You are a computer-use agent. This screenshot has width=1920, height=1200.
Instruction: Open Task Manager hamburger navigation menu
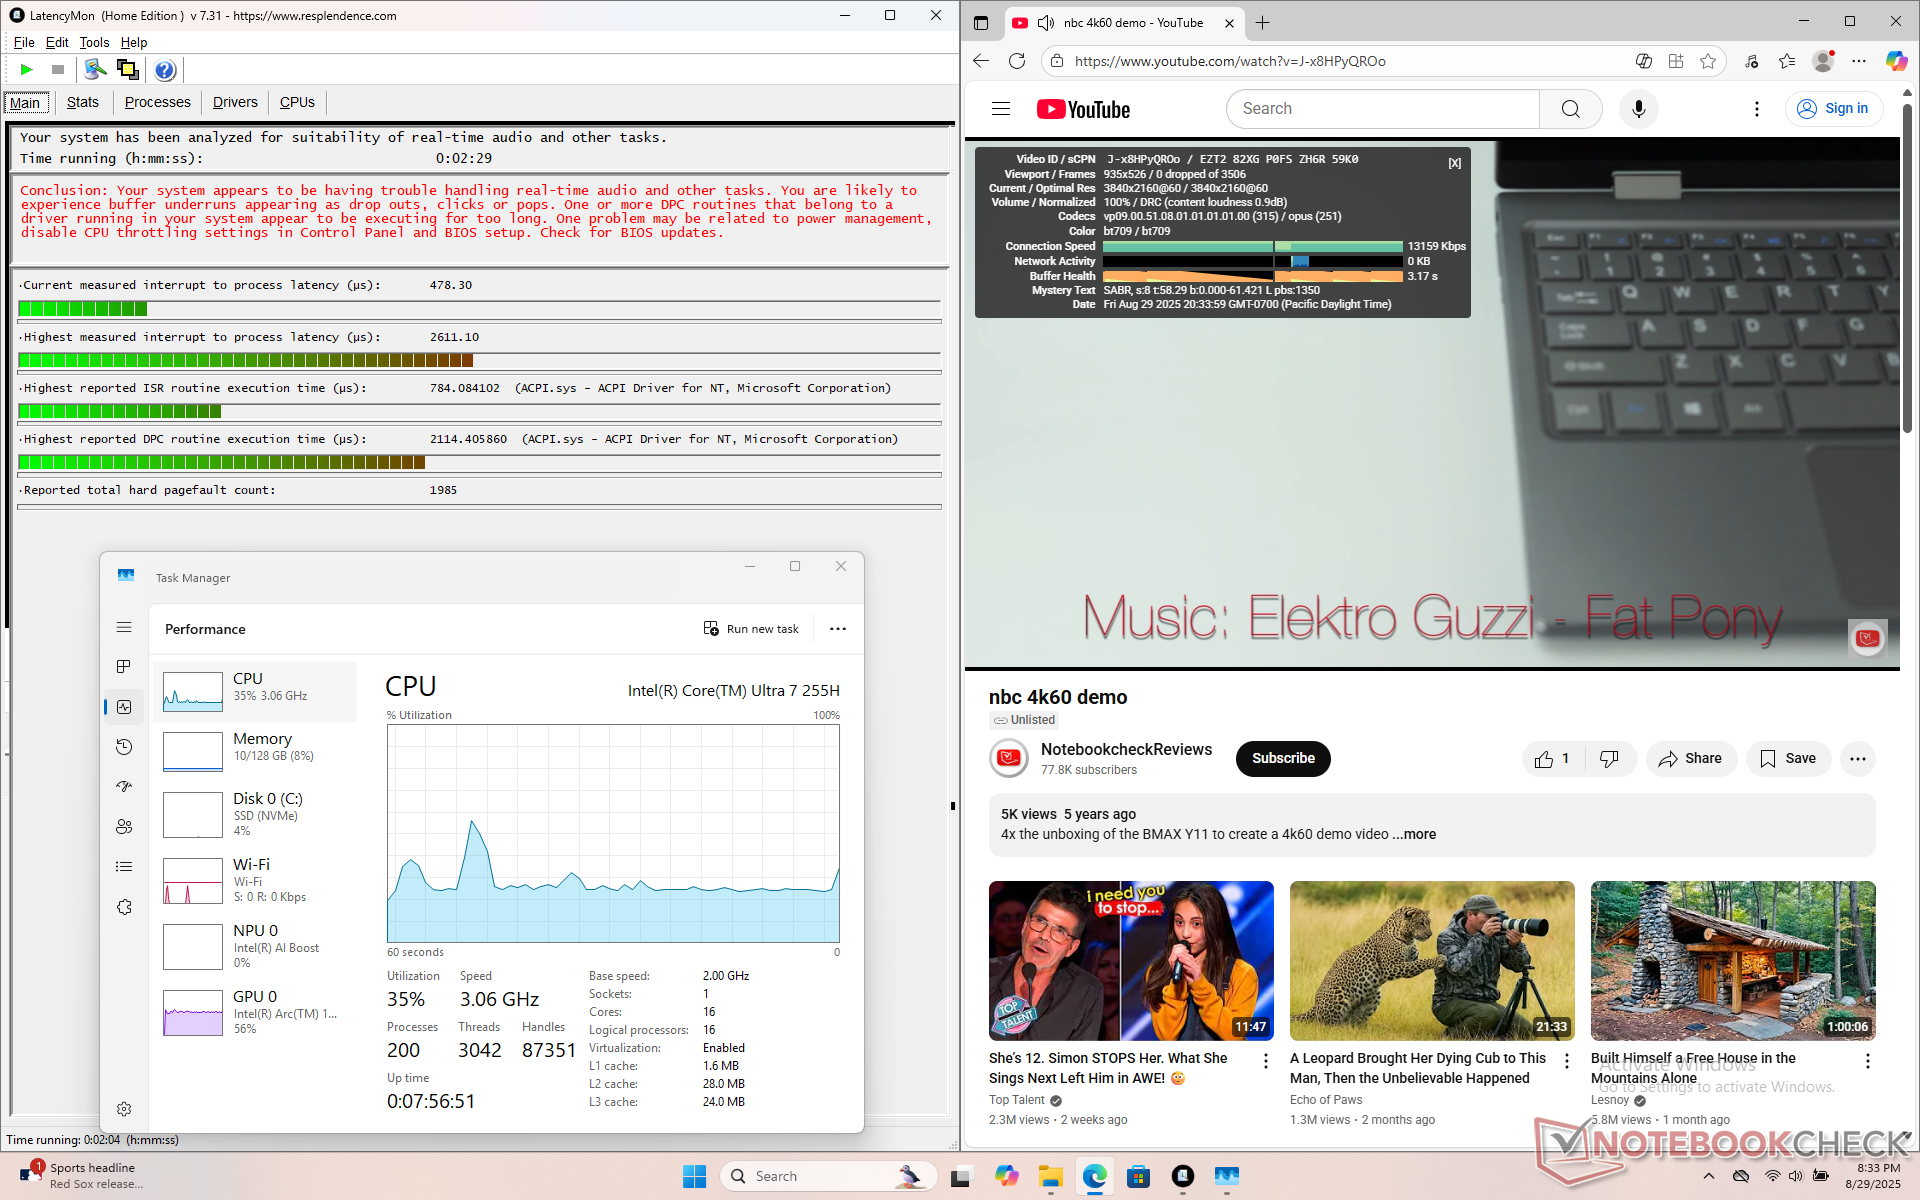point(124,628)
